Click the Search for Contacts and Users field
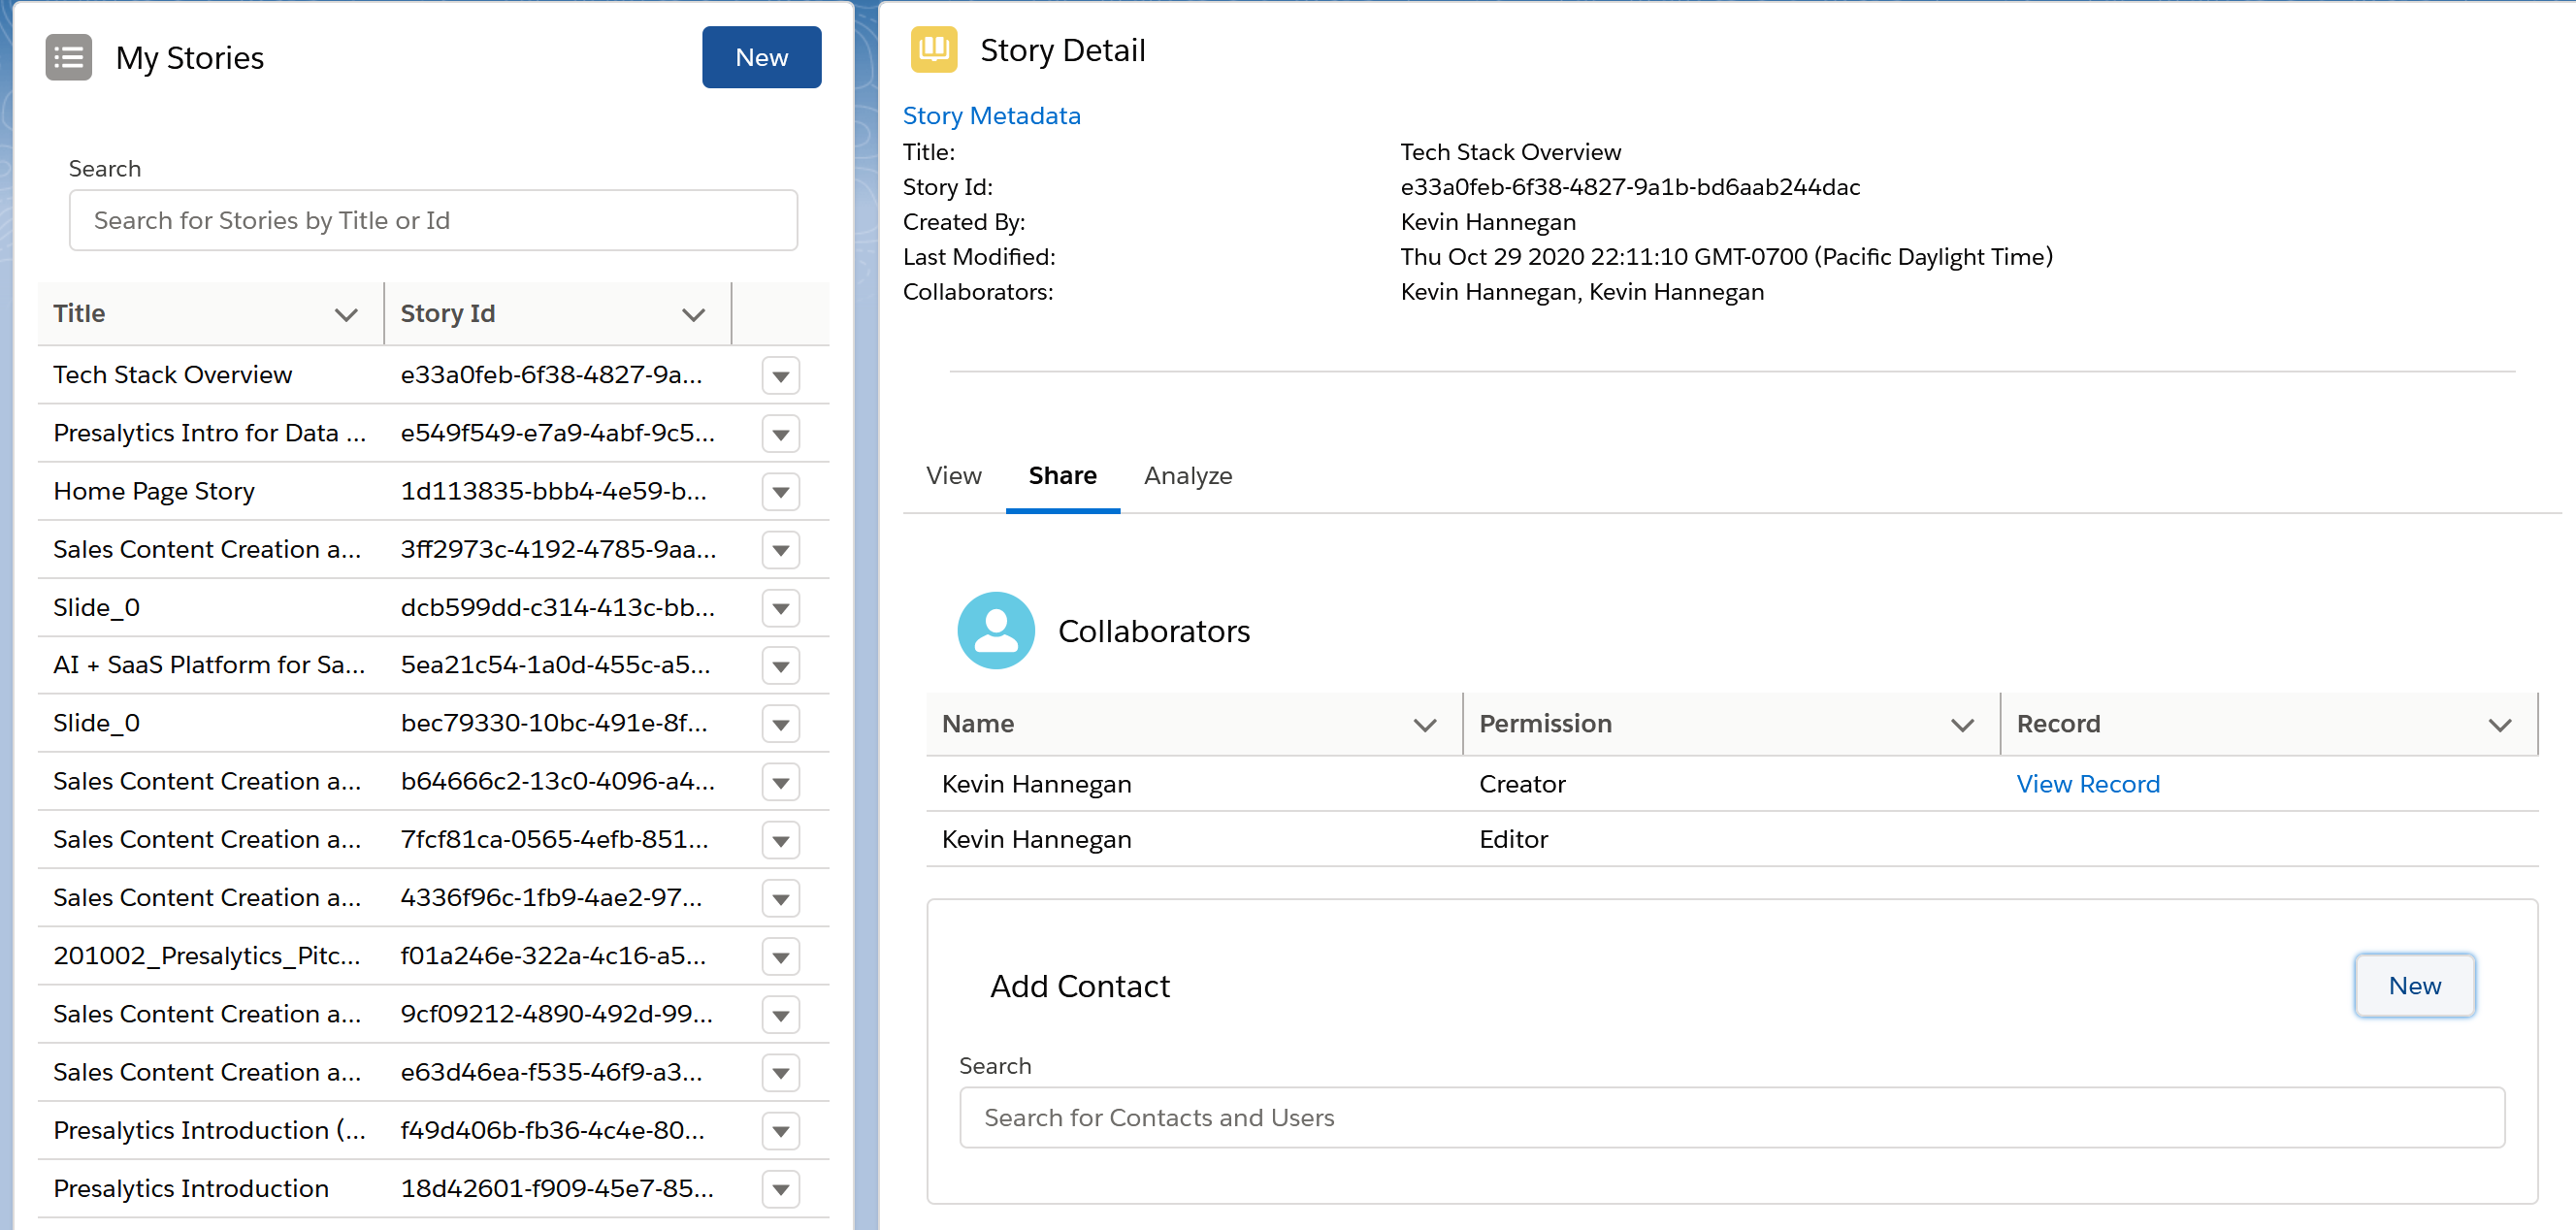Image resolution: width=2576 pixels, height=1230 pixels. (x=1731, y=1118)
